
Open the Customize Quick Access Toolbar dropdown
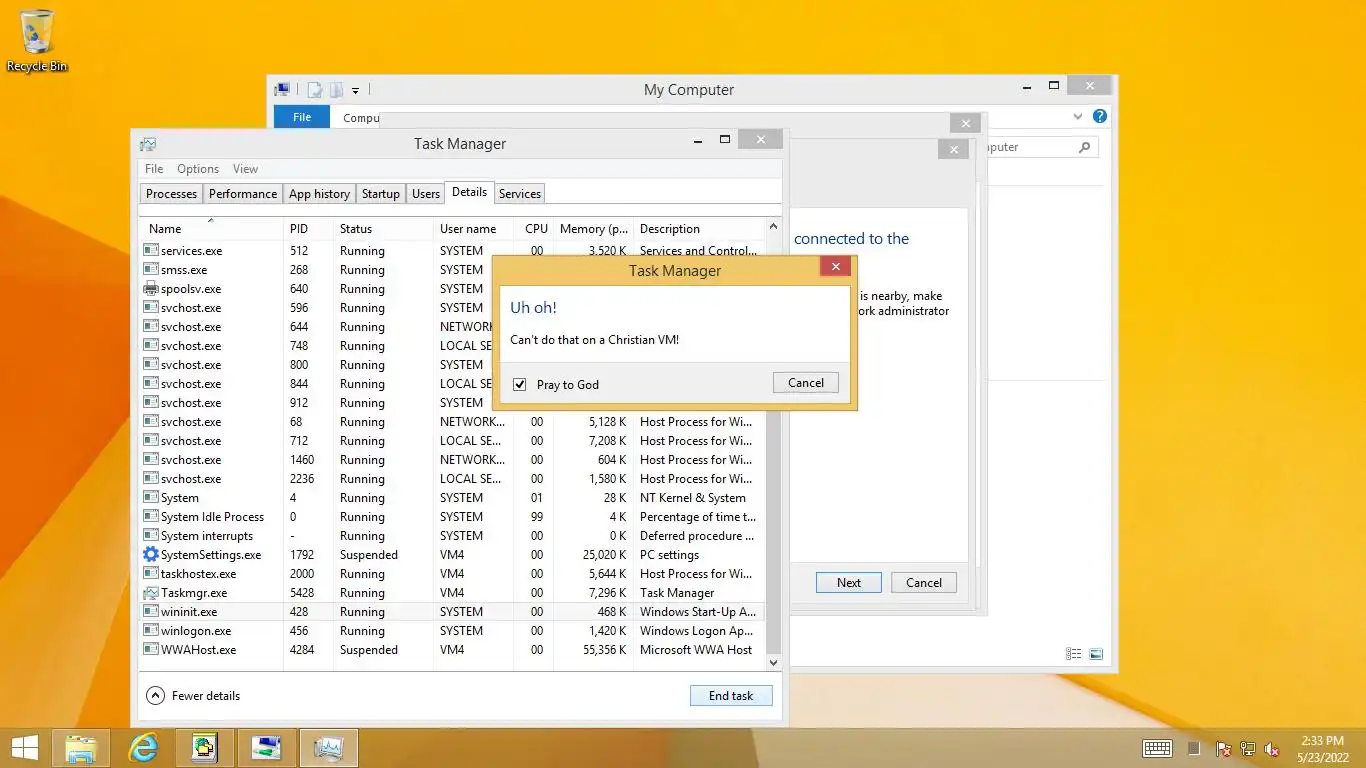[355, 91]
